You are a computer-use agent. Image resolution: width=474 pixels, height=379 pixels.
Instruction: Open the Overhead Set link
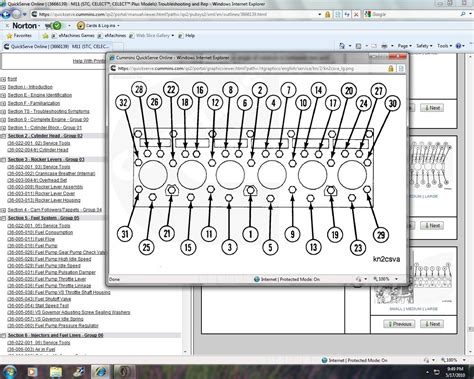37,180
